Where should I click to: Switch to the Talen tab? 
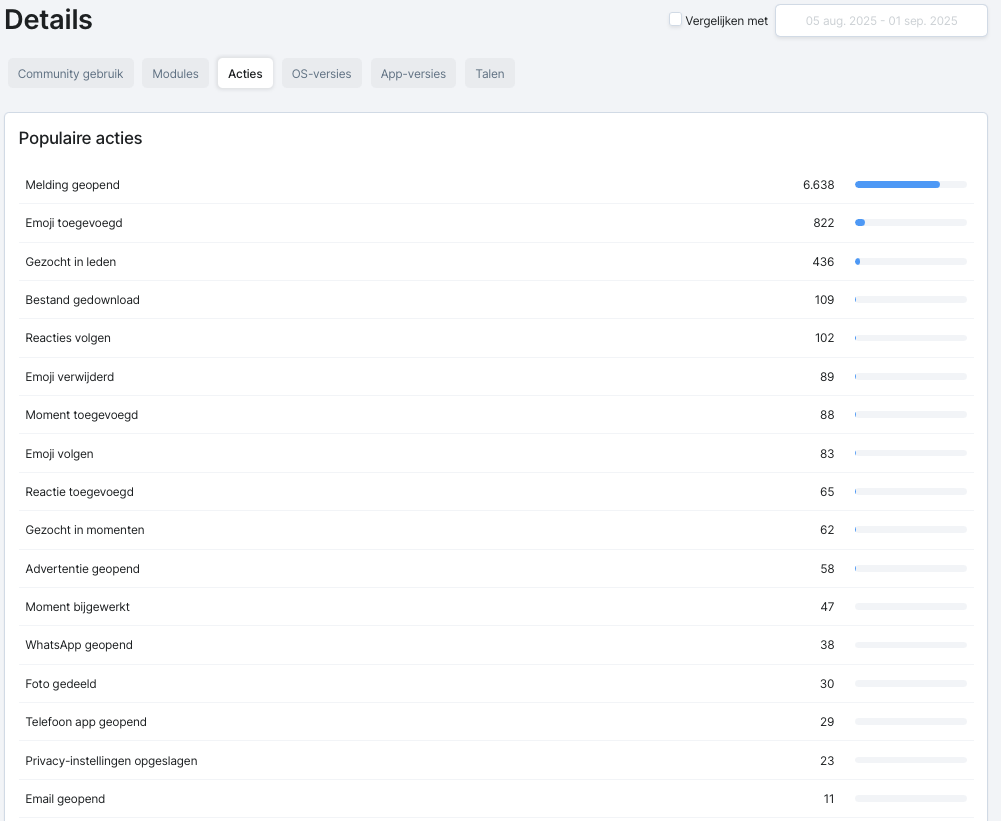490,74
